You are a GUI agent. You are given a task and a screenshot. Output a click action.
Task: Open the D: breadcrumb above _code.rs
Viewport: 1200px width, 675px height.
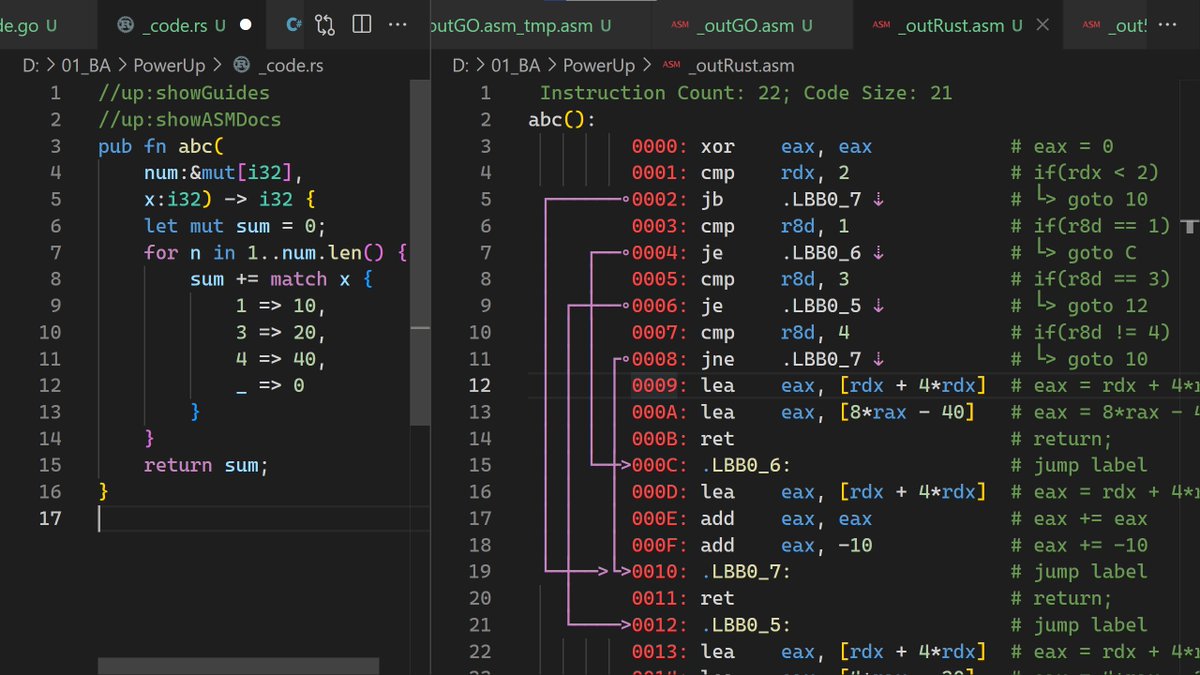pos(32,66)
